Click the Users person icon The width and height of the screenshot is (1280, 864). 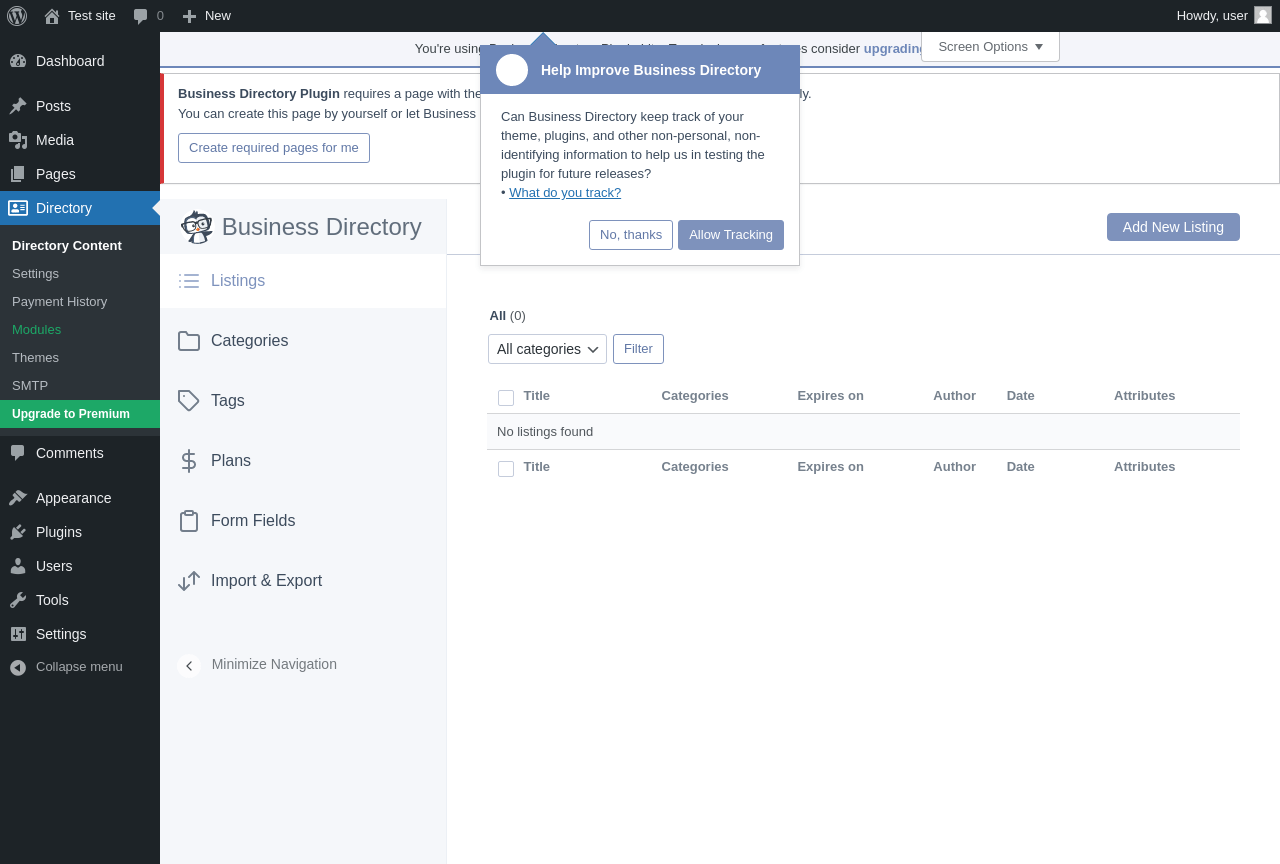[18, 566]
